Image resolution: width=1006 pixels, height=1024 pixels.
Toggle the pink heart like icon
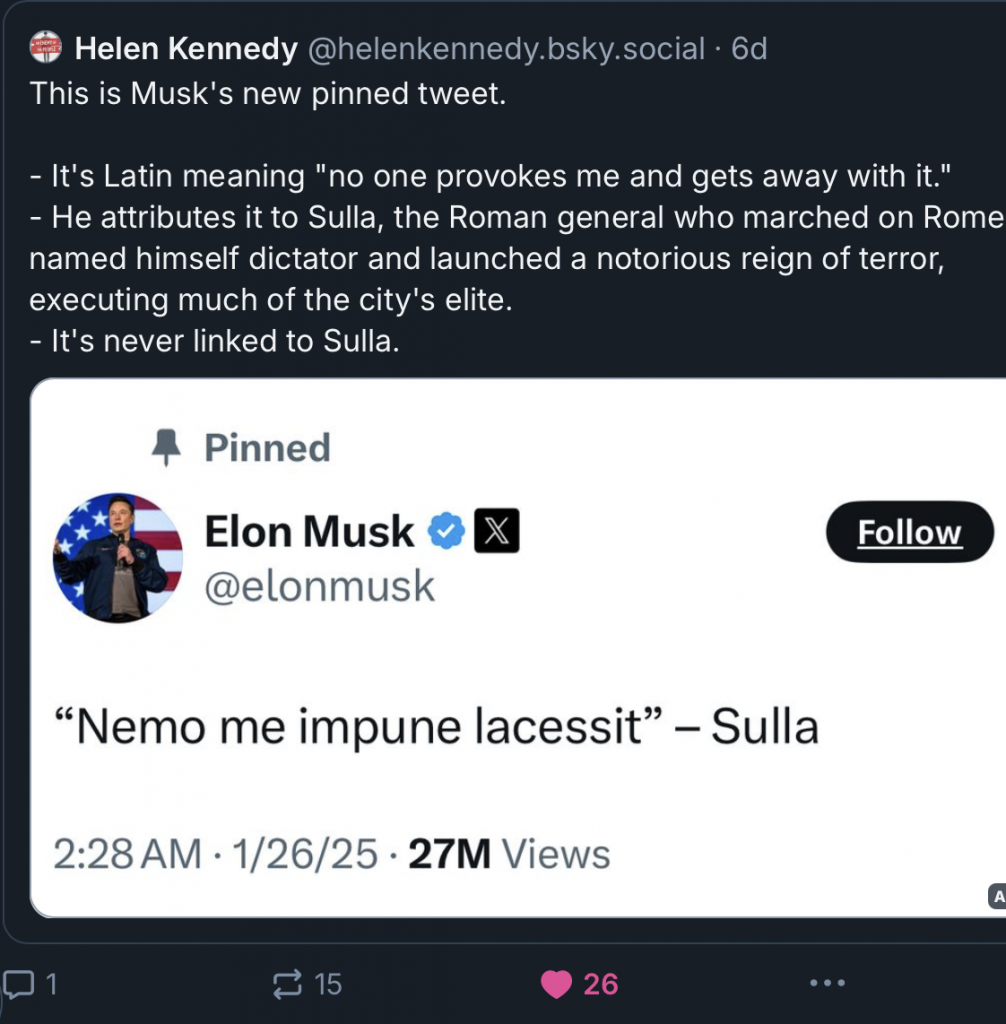coord(556,984)
